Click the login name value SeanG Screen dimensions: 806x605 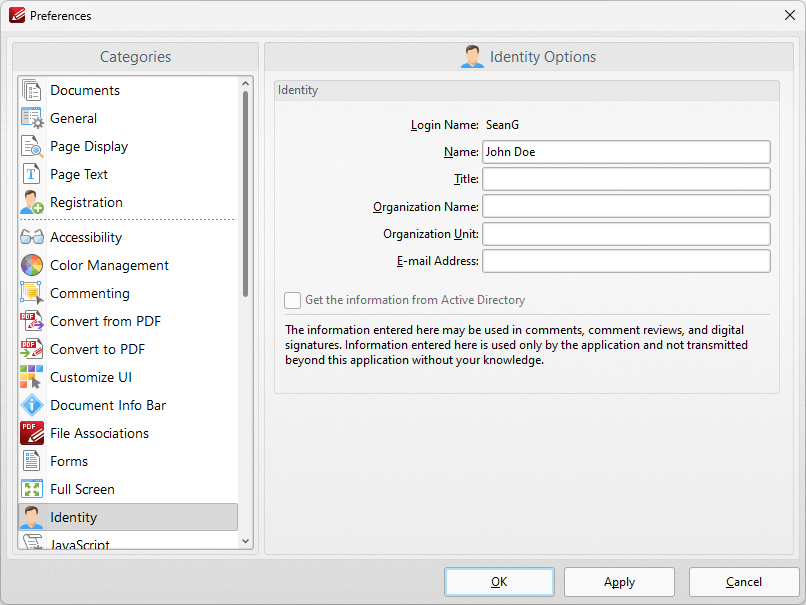pyautogui.click(x=502, y=125)
